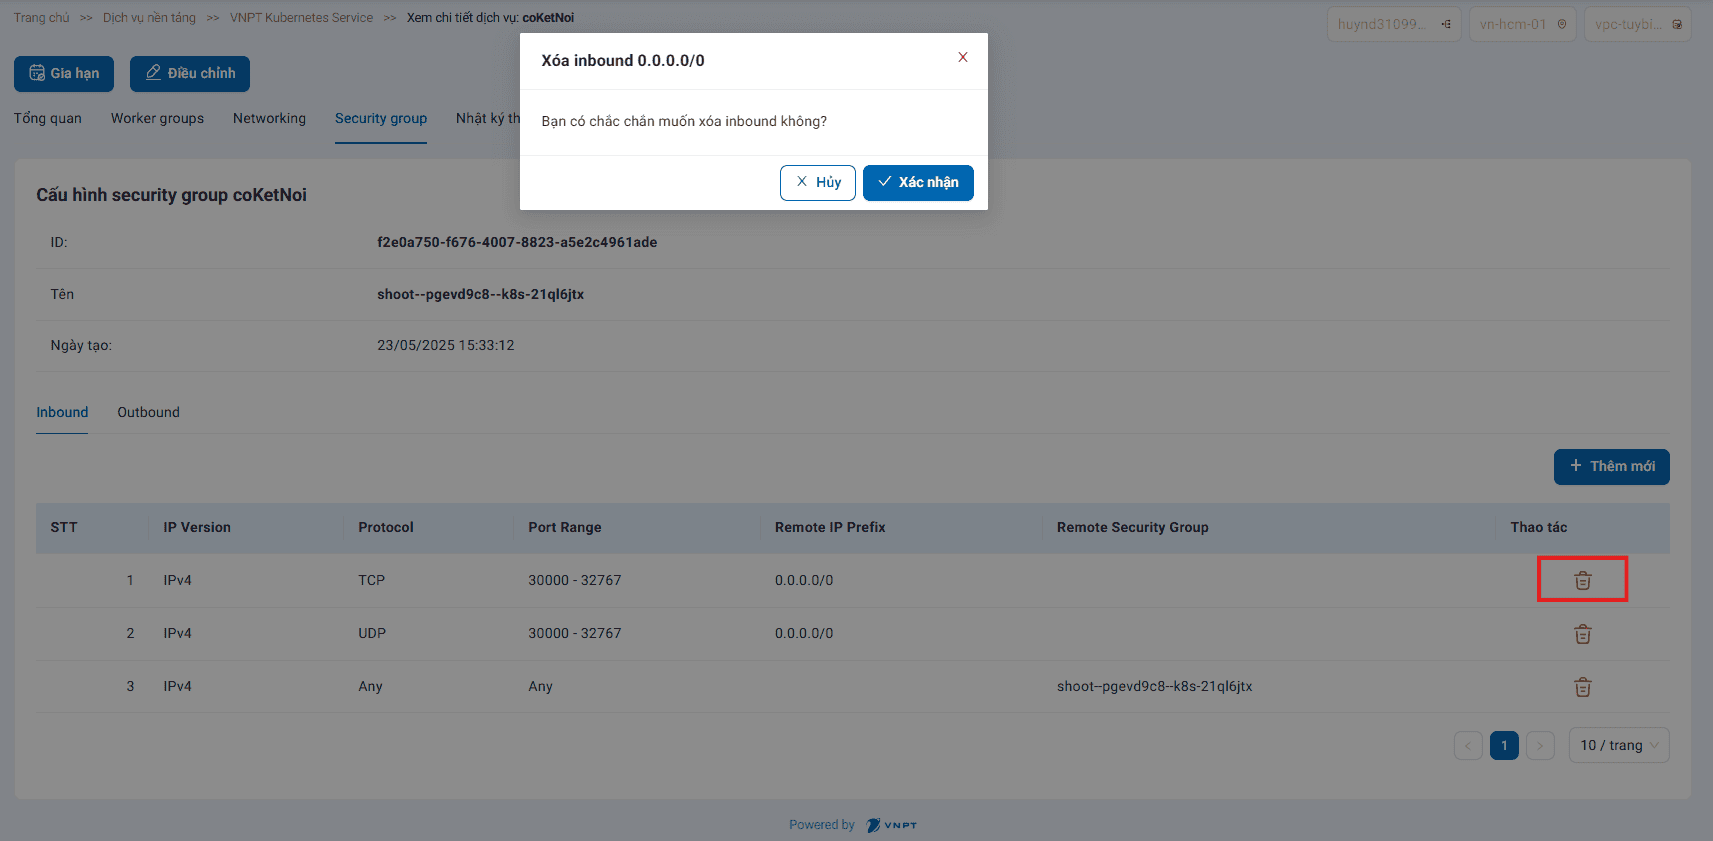Viewport: 1713px width, 841px height.
Task: Click the Gia hạn renew button
Action: click(64, 73)
